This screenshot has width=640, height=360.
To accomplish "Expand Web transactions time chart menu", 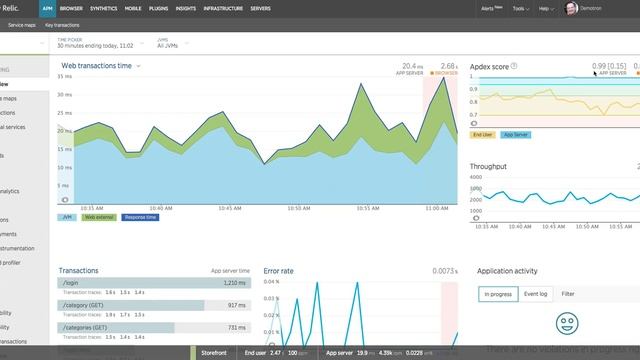I will pos(138,66).
